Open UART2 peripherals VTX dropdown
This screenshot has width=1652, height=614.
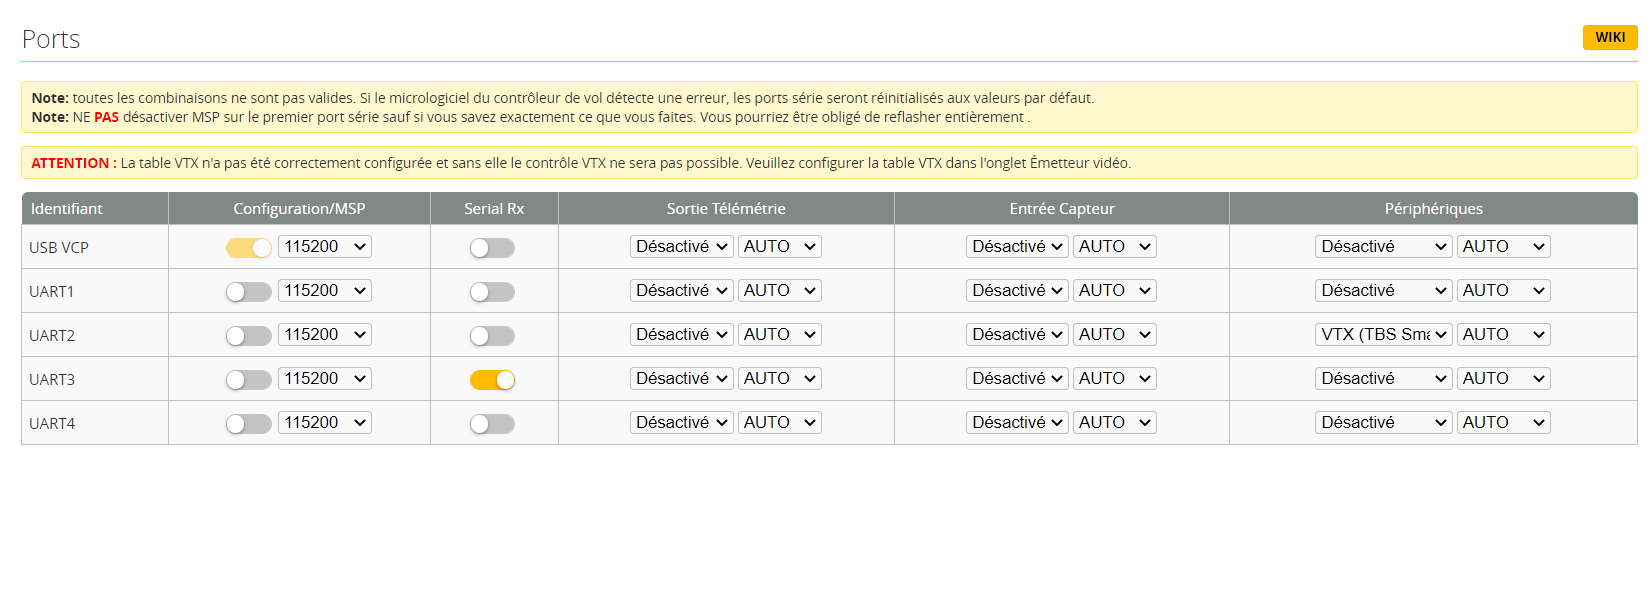tap(1383, 335)
